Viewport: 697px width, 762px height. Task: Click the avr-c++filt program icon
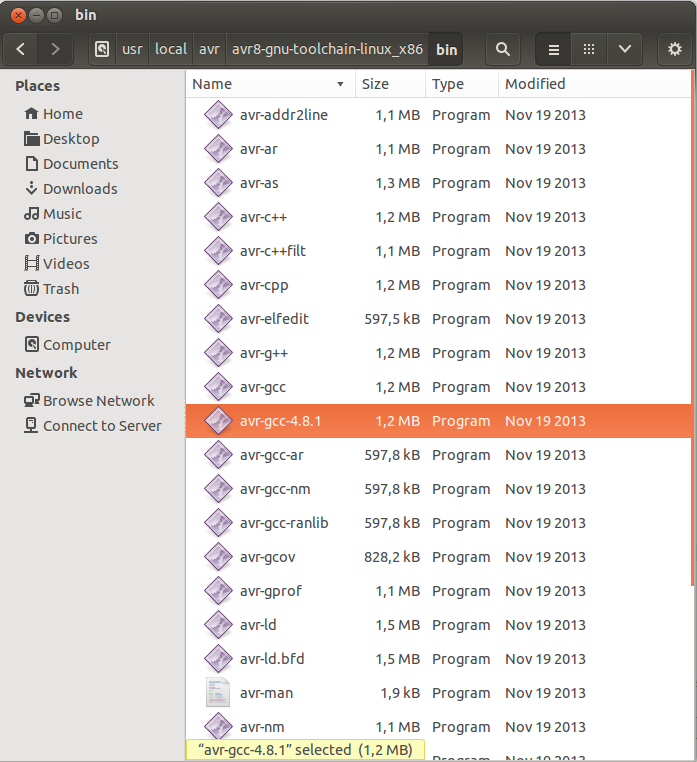point(218,251)
